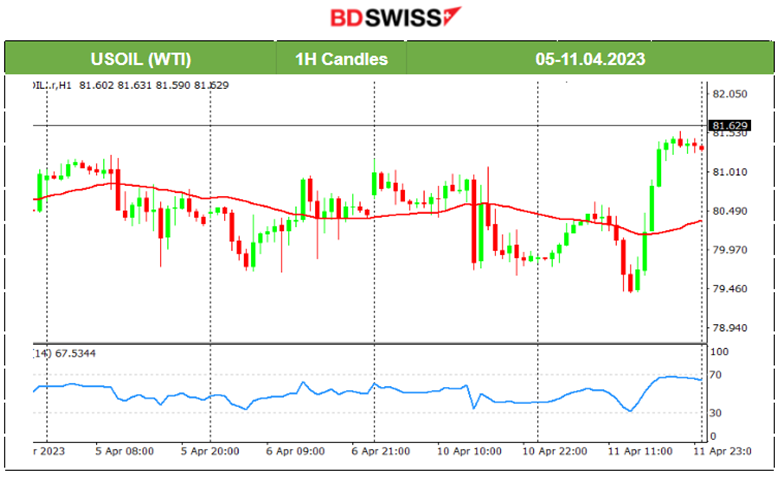Click the 10 Apr 22:00 time label
Viewport: 780px width, 477px height.
pos(555,452)
